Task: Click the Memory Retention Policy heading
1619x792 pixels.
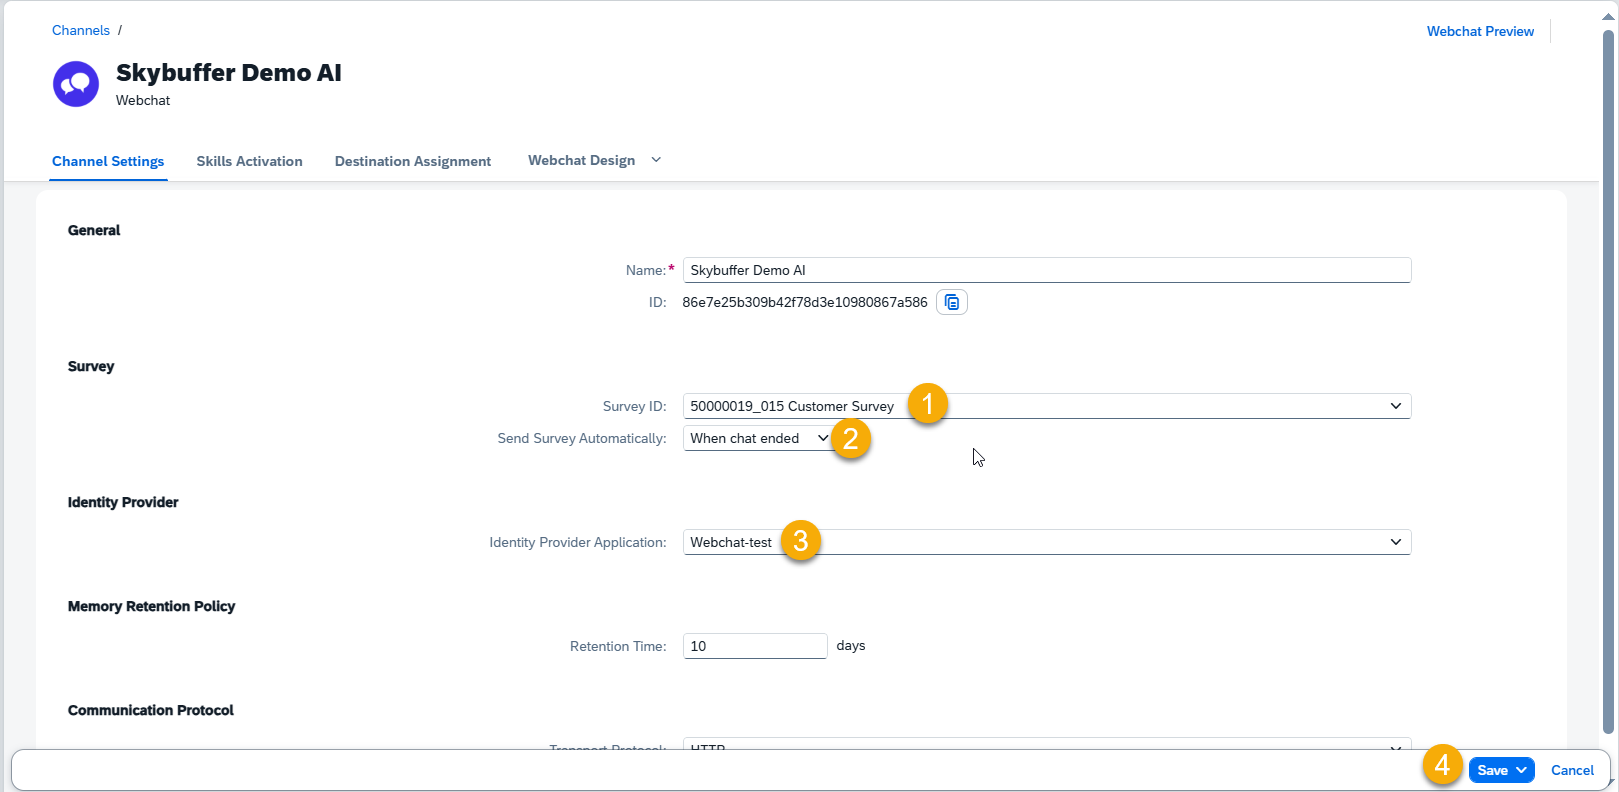Action: (x=151, y=606)
